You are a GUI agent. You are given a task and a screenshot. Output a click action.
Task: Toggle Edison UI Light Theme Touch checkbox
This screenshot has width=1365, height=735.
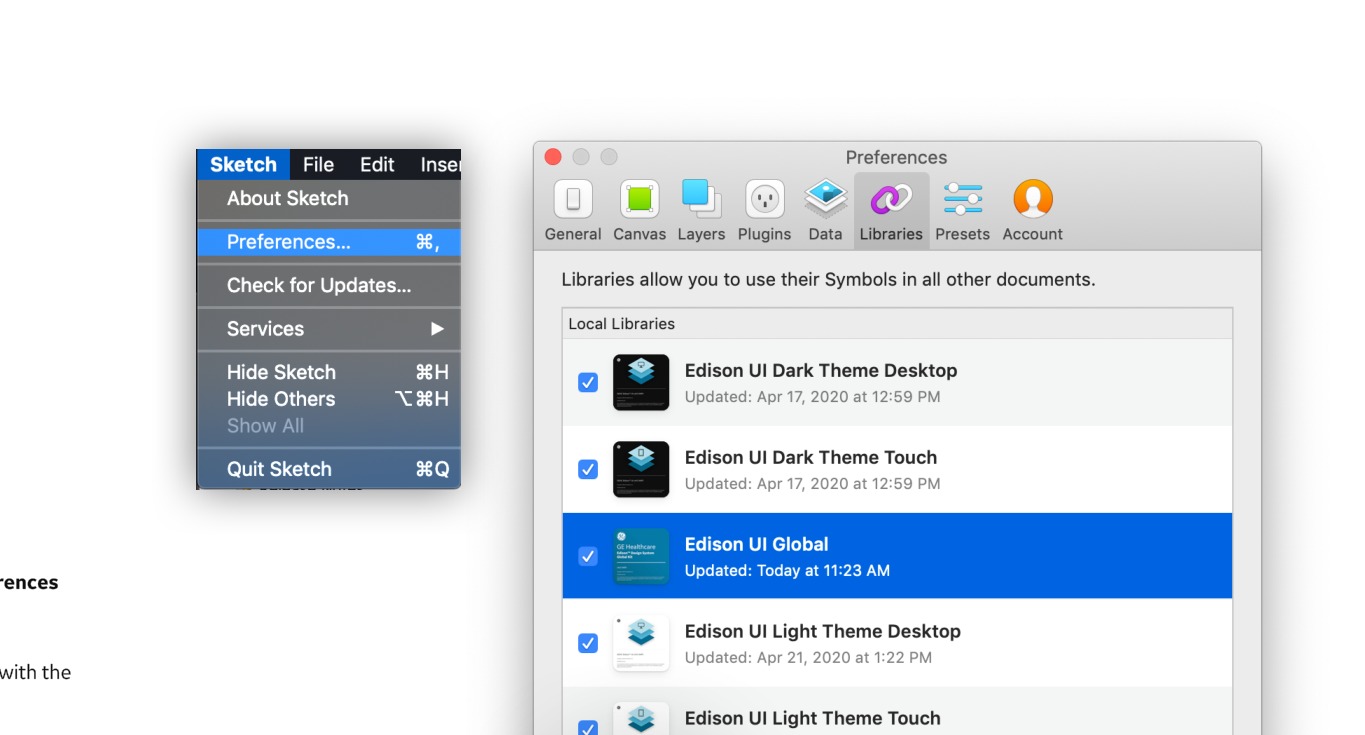pos(588,728)
